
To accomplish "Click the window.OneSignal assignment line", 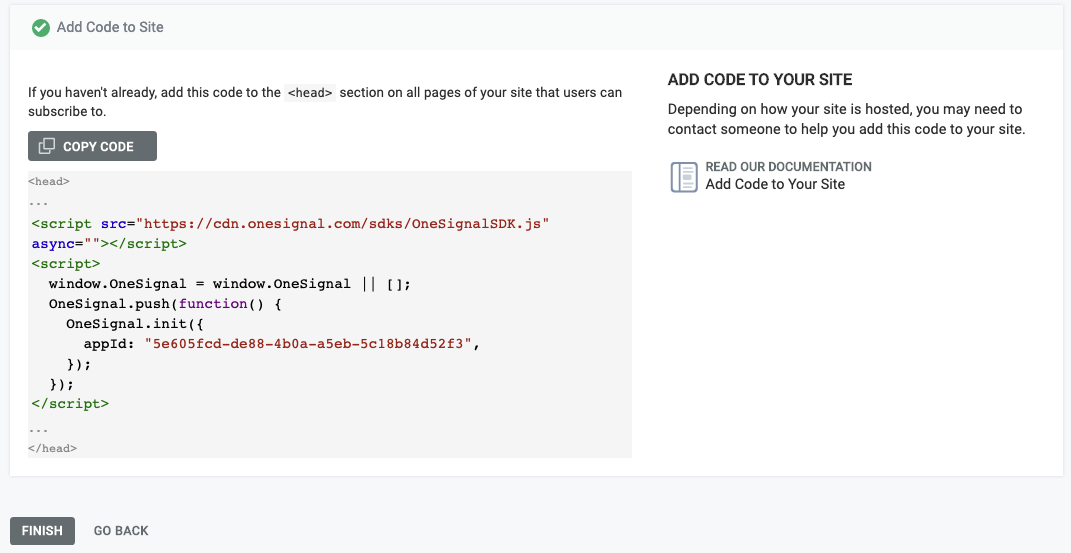I will click(230, 284).
